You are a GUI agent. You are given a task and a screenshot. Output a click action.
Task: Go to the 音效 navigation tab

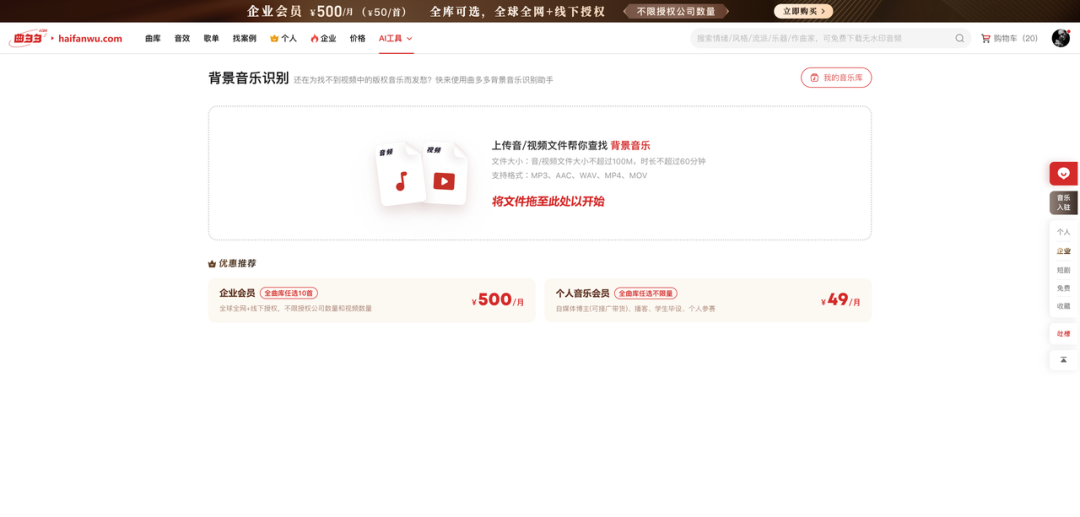point(182,38)
